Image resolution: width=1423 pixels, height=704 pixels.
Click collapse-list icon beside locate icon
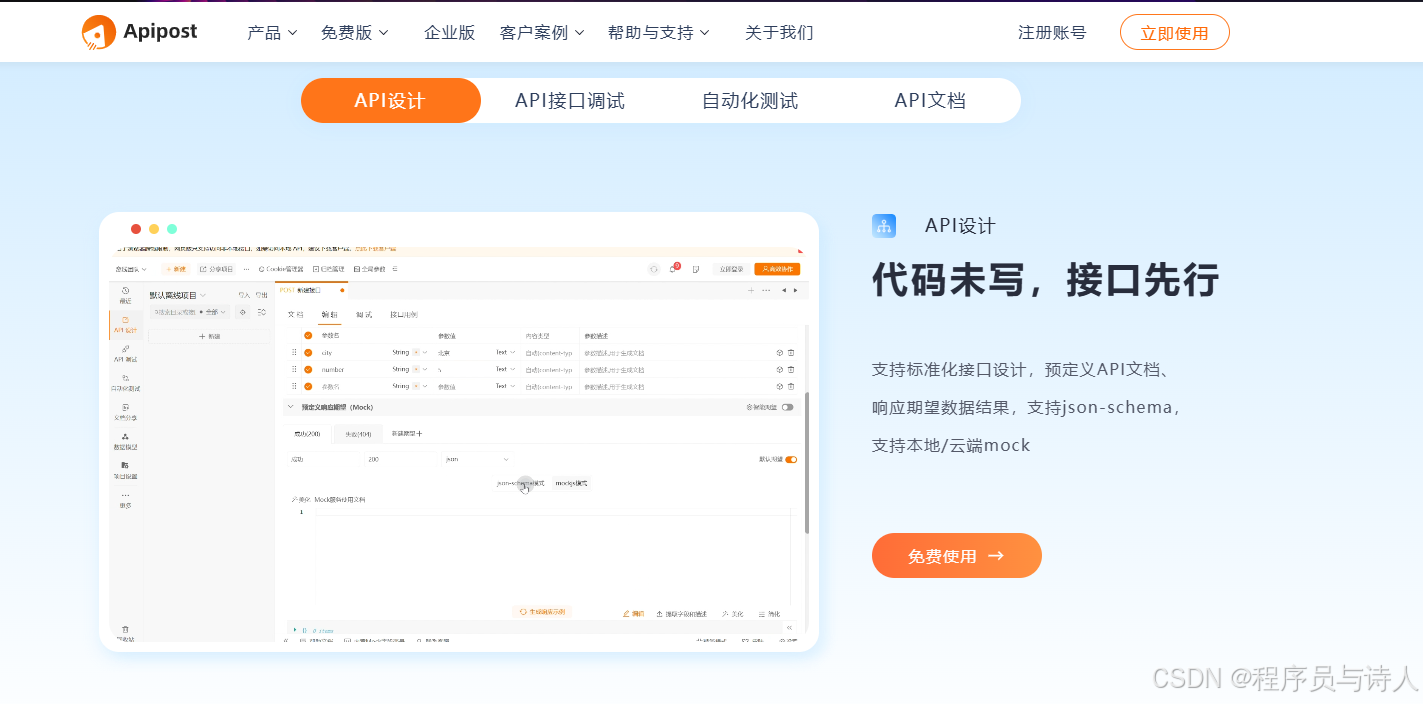262,312
